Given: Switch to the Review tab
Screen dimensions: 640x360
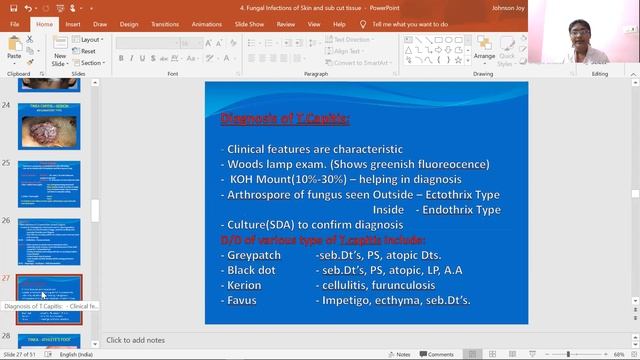Looking at the screenshot, I should tap(286, 24).
